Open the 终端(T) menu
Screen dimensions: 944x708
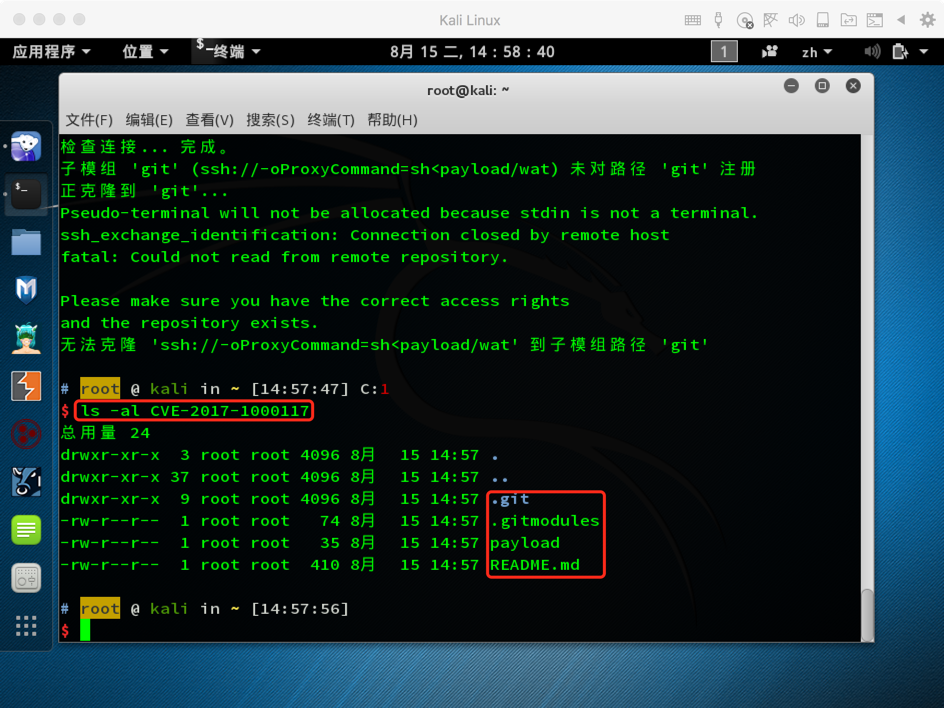331,120
